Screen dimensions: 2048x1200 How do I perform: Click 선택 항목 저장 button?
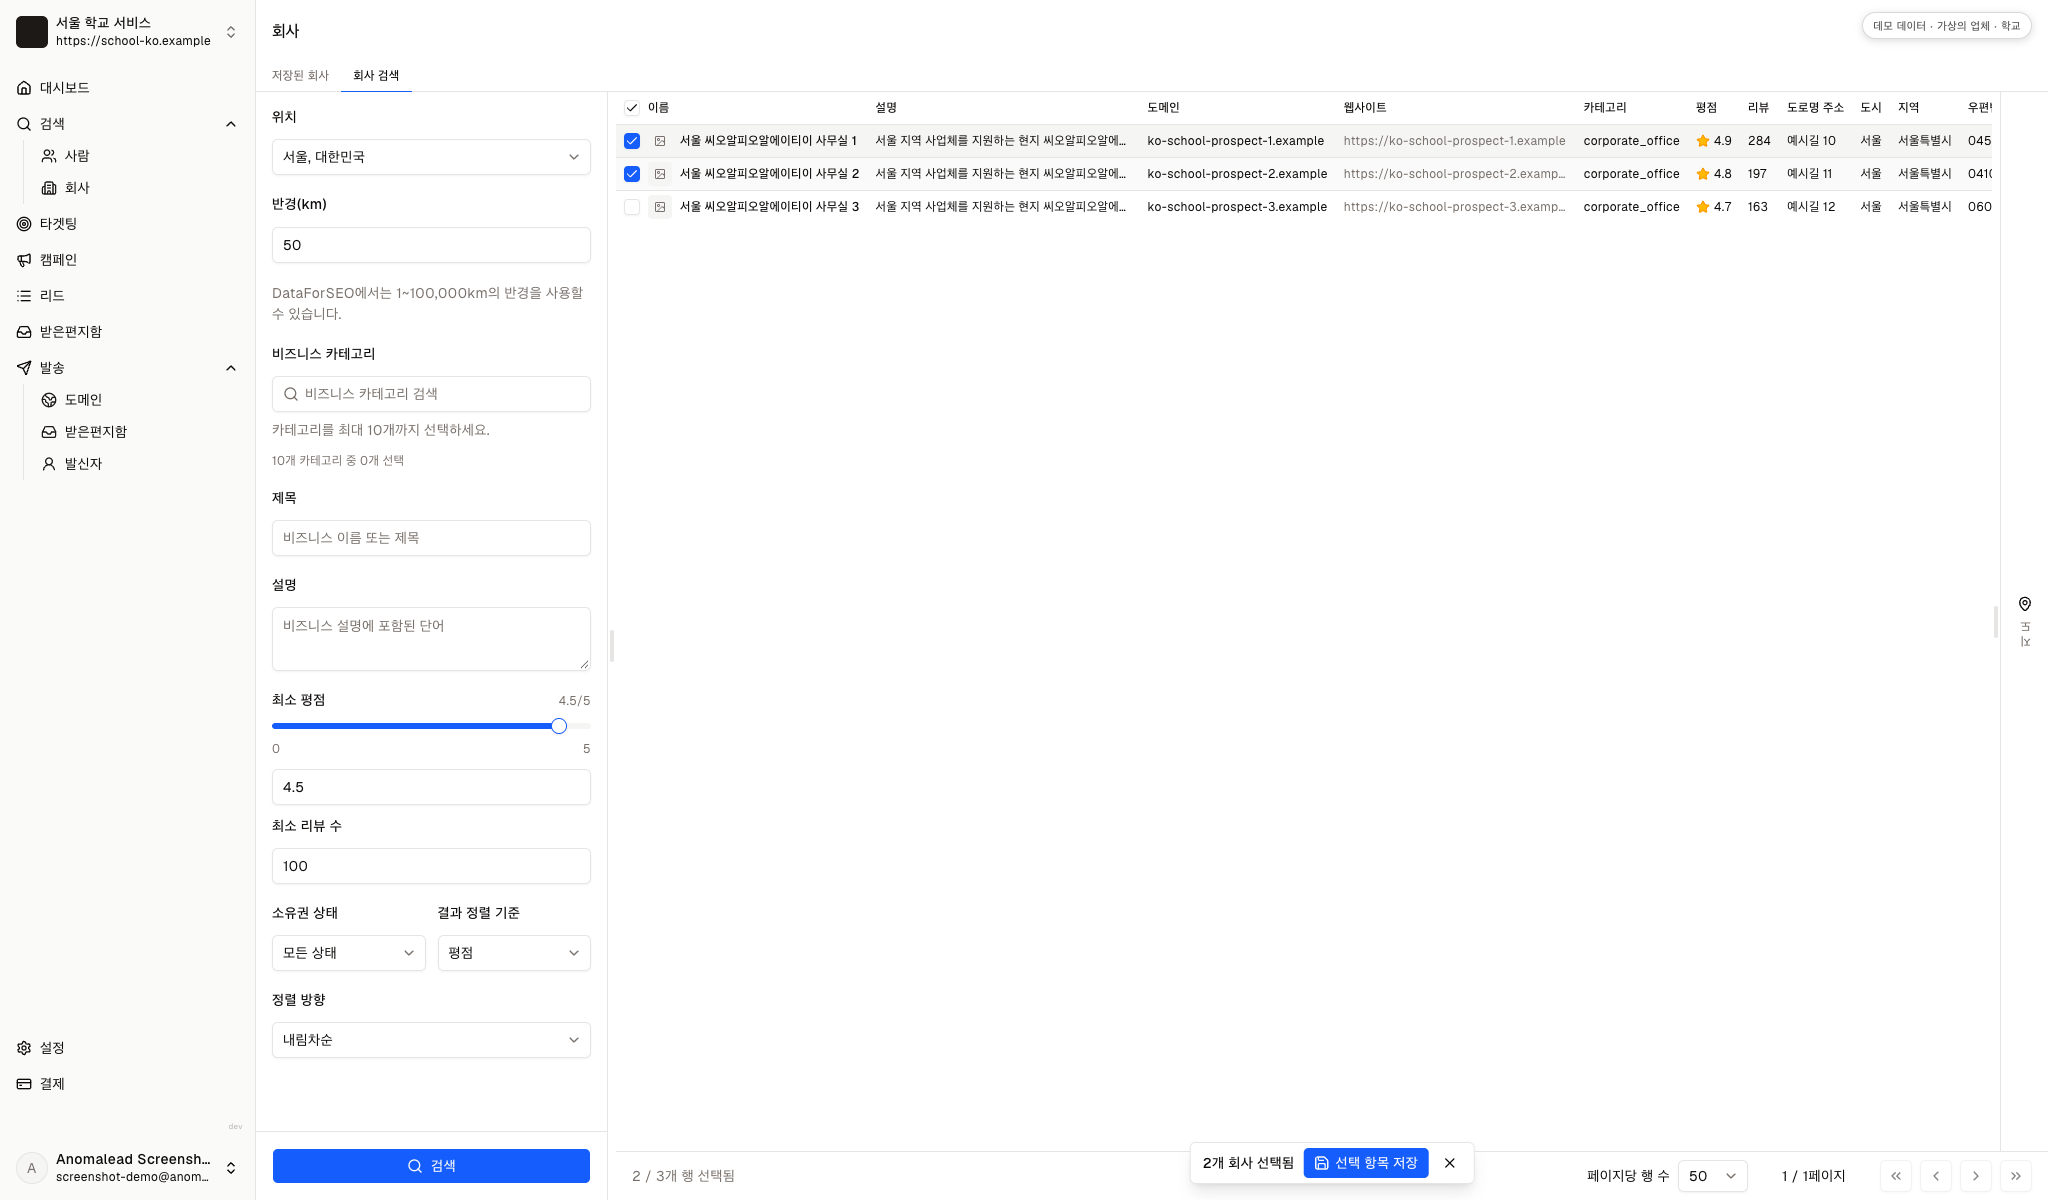click(1366, 1163)
